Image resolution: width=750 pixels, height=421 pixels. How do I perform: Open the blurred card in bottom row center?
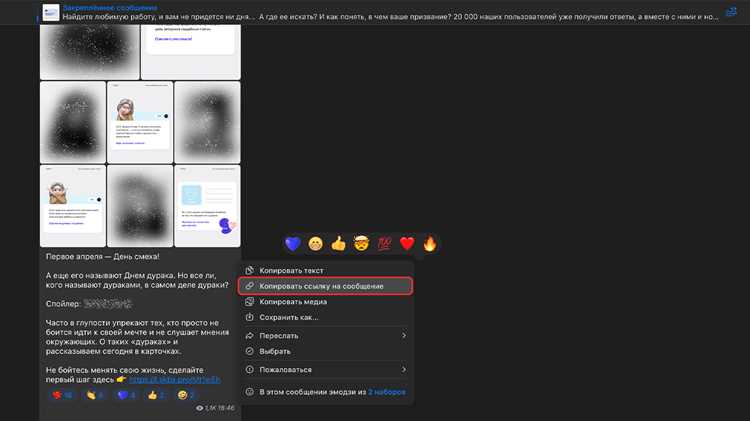(x=140, y=206)
